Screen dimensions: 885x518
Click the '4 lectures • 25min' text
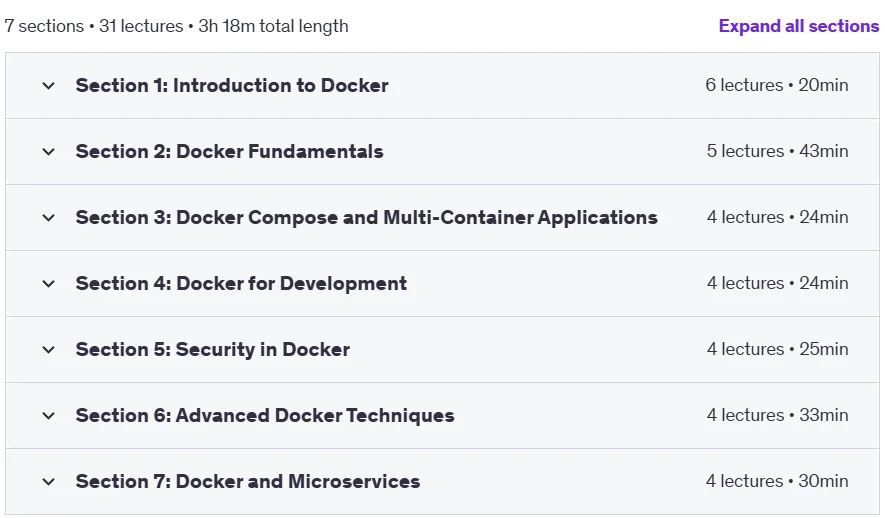click(x=777, y=349)
